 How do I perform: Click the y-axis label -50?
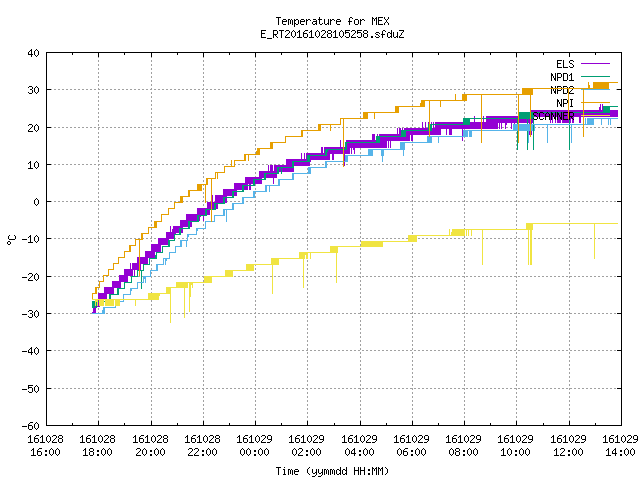click(31, 389)
